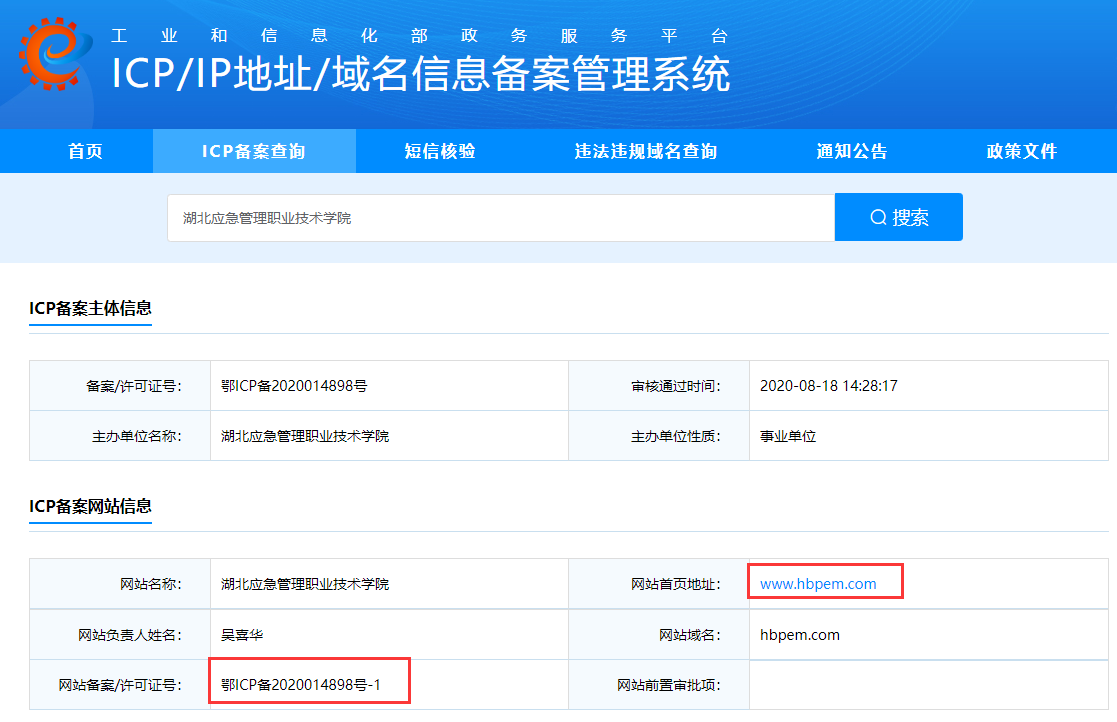Click the 搜索 button

point(898,217)
